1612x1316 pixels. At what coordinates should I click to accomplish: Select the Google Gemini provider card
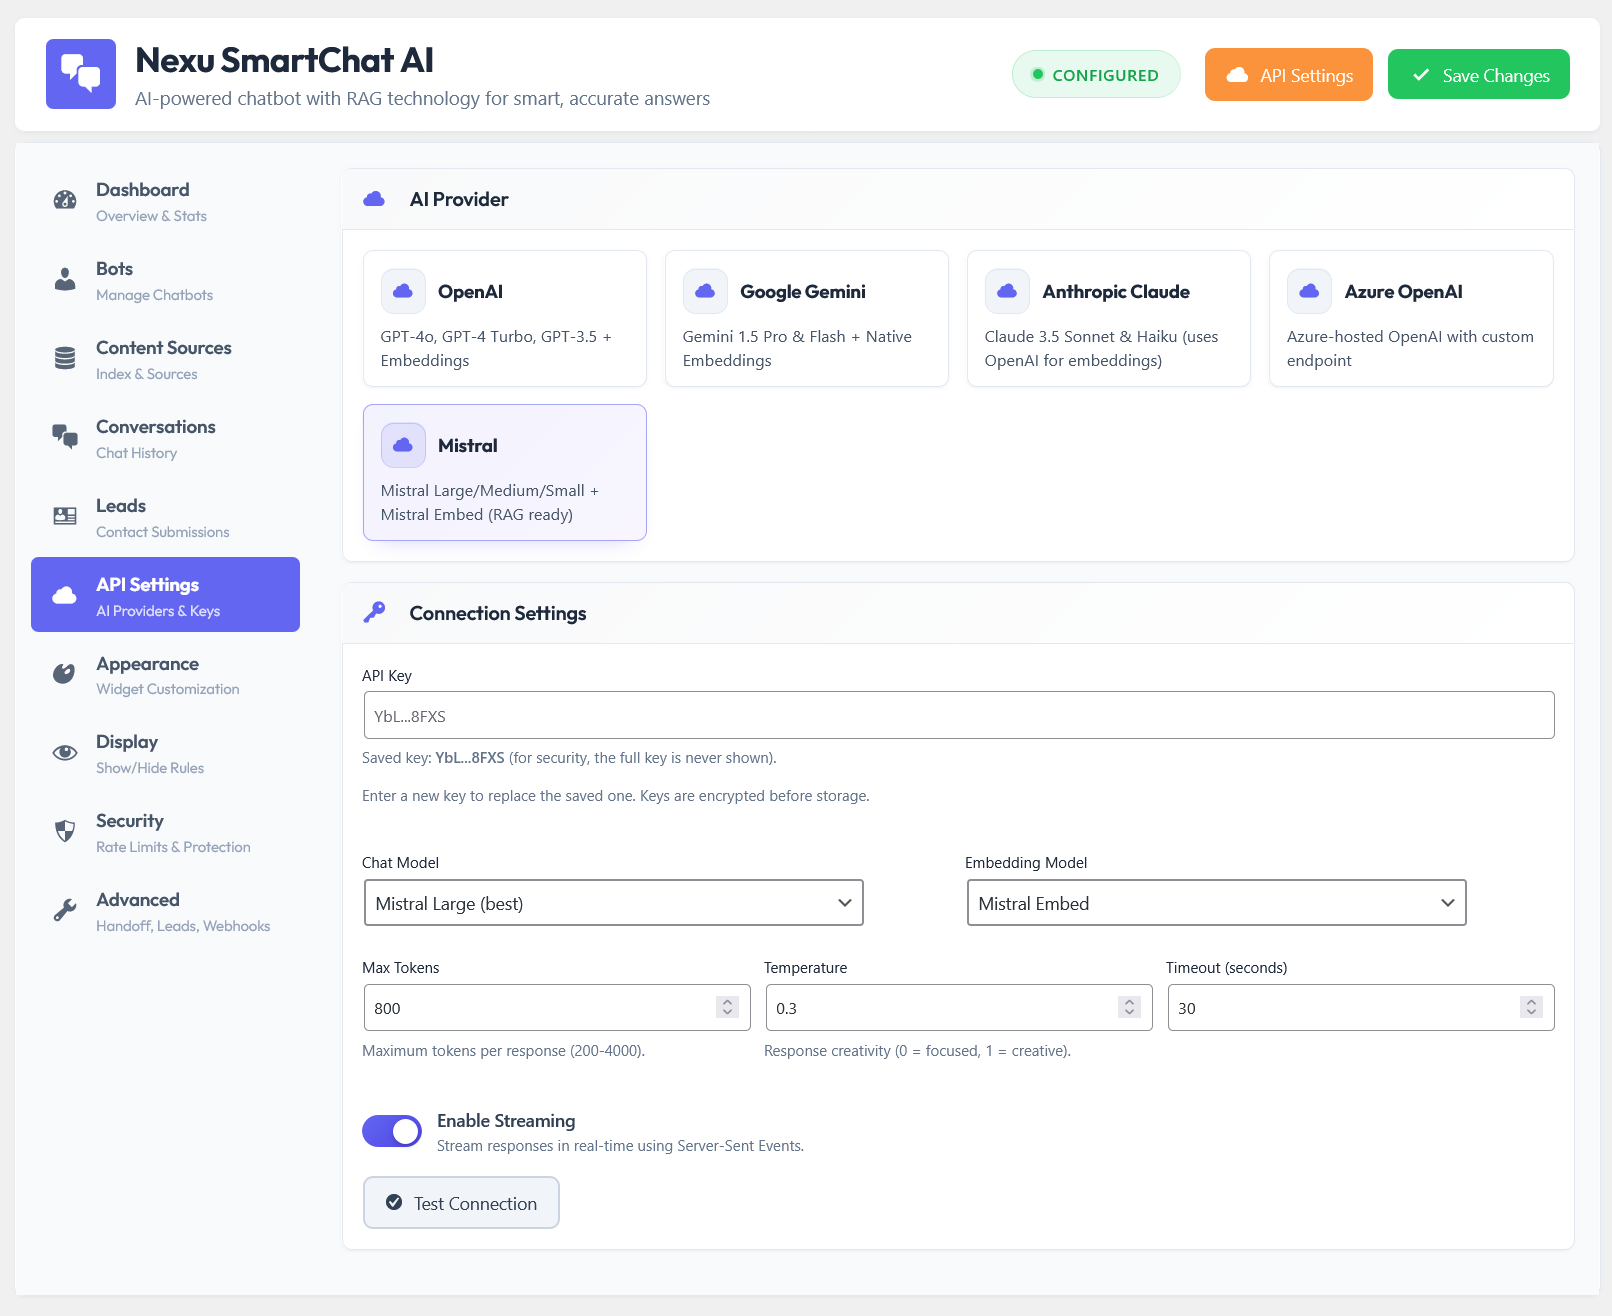click(x=807, y=318)
